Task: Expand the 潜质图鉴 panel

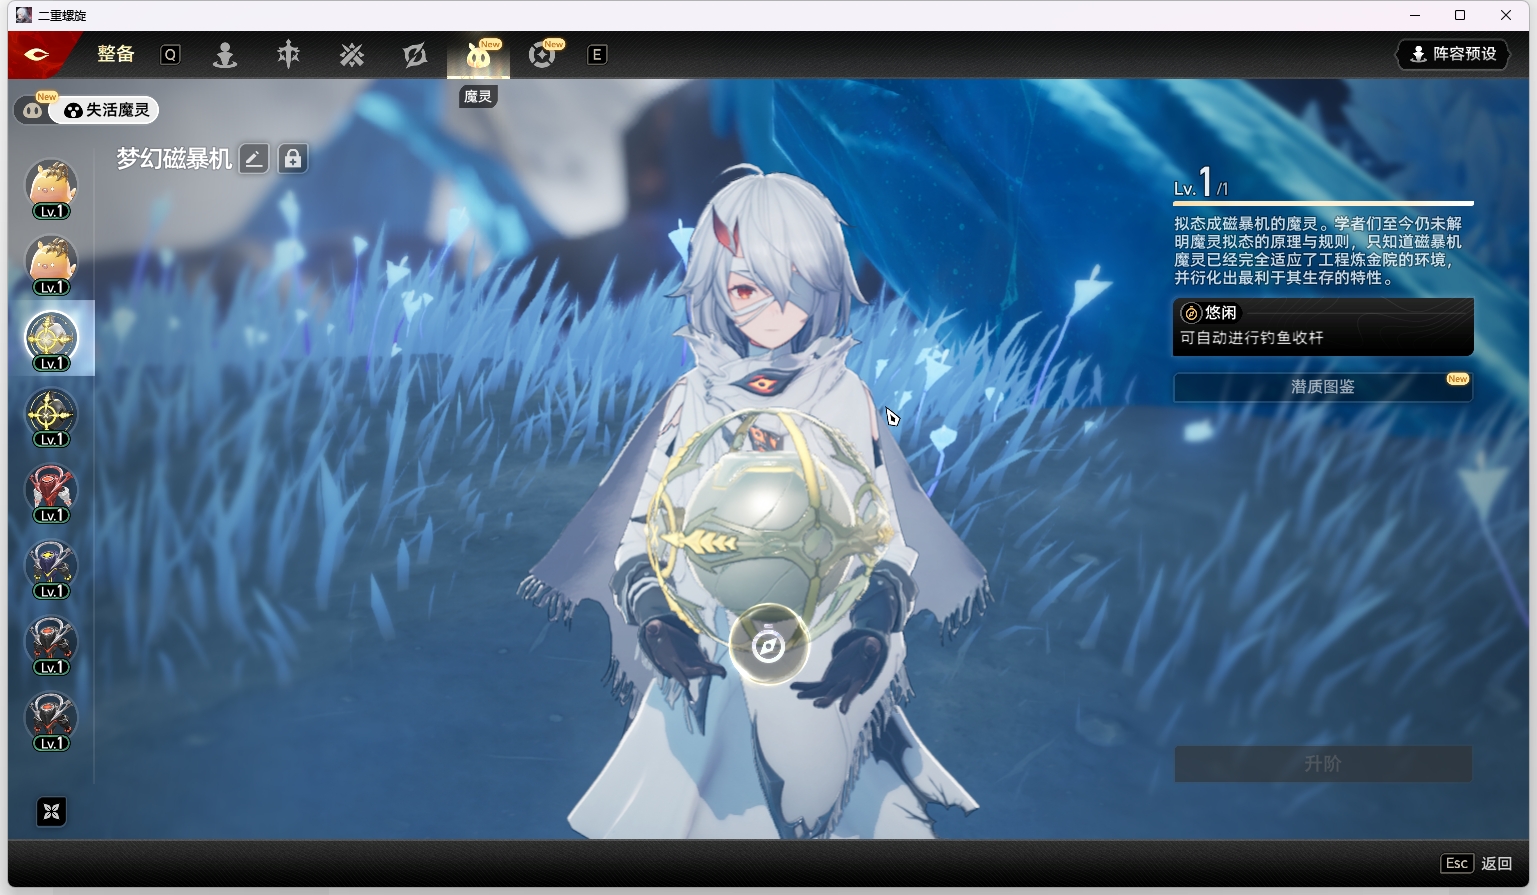Action: pos(1322,387)
